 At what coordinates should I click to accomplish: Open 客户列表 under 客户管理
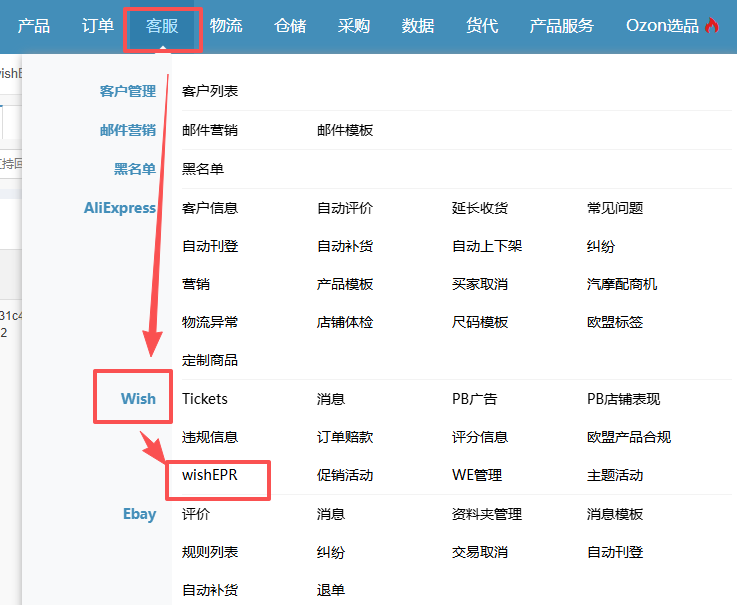210,92
